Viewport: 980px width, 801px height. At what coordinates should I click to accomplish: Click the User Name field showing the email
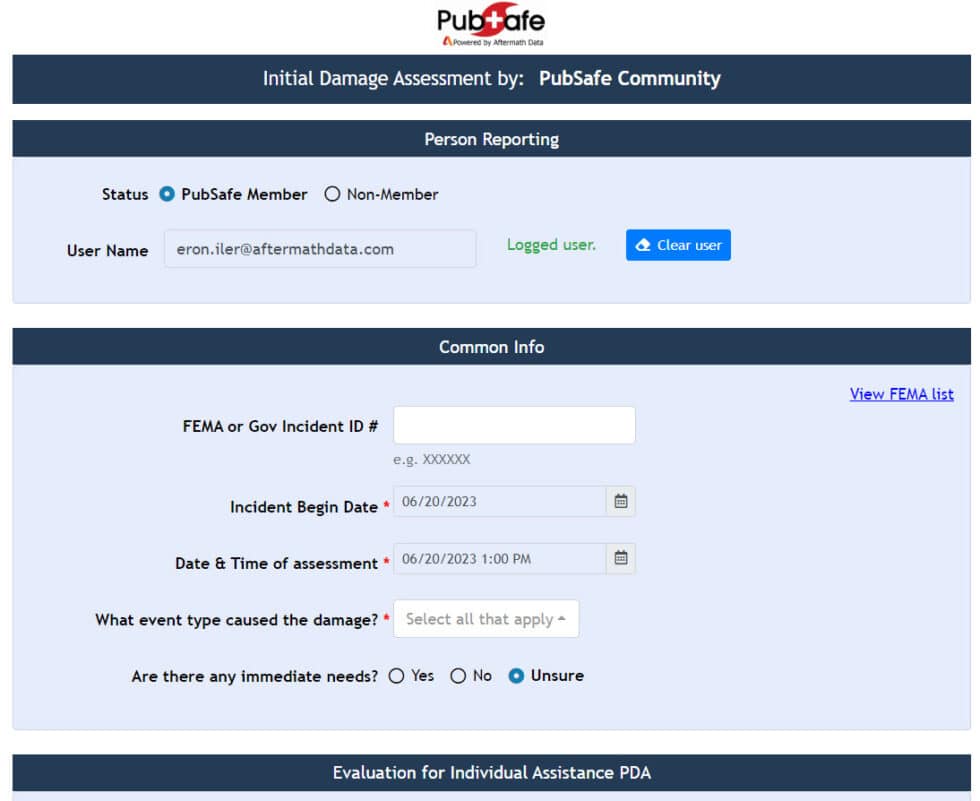click(x=320, y=248)
